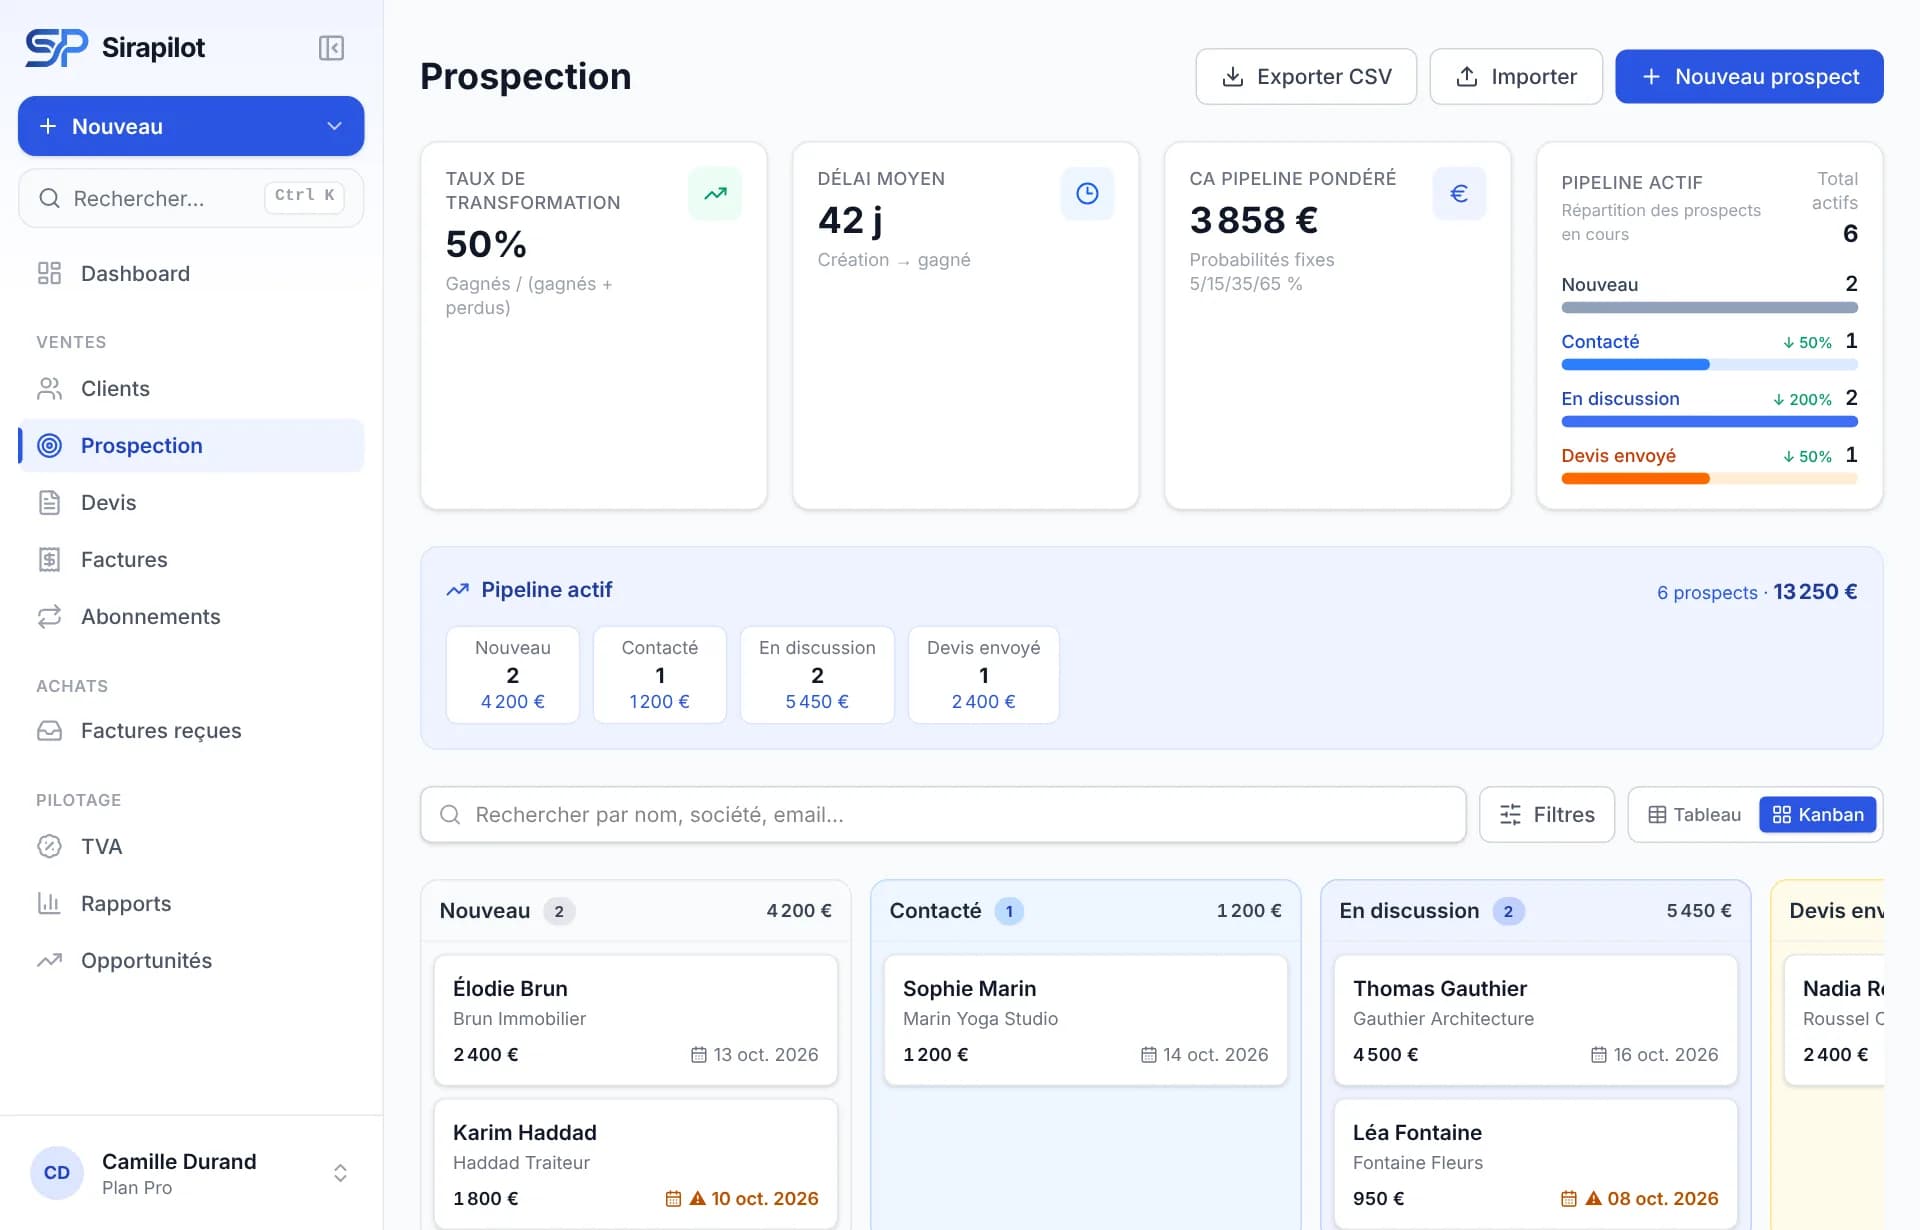The width and height of the screenshot is (1920, 1230).
Task: Open the Thomas Gauthier prospect card
Action: pos(1535,1019)
